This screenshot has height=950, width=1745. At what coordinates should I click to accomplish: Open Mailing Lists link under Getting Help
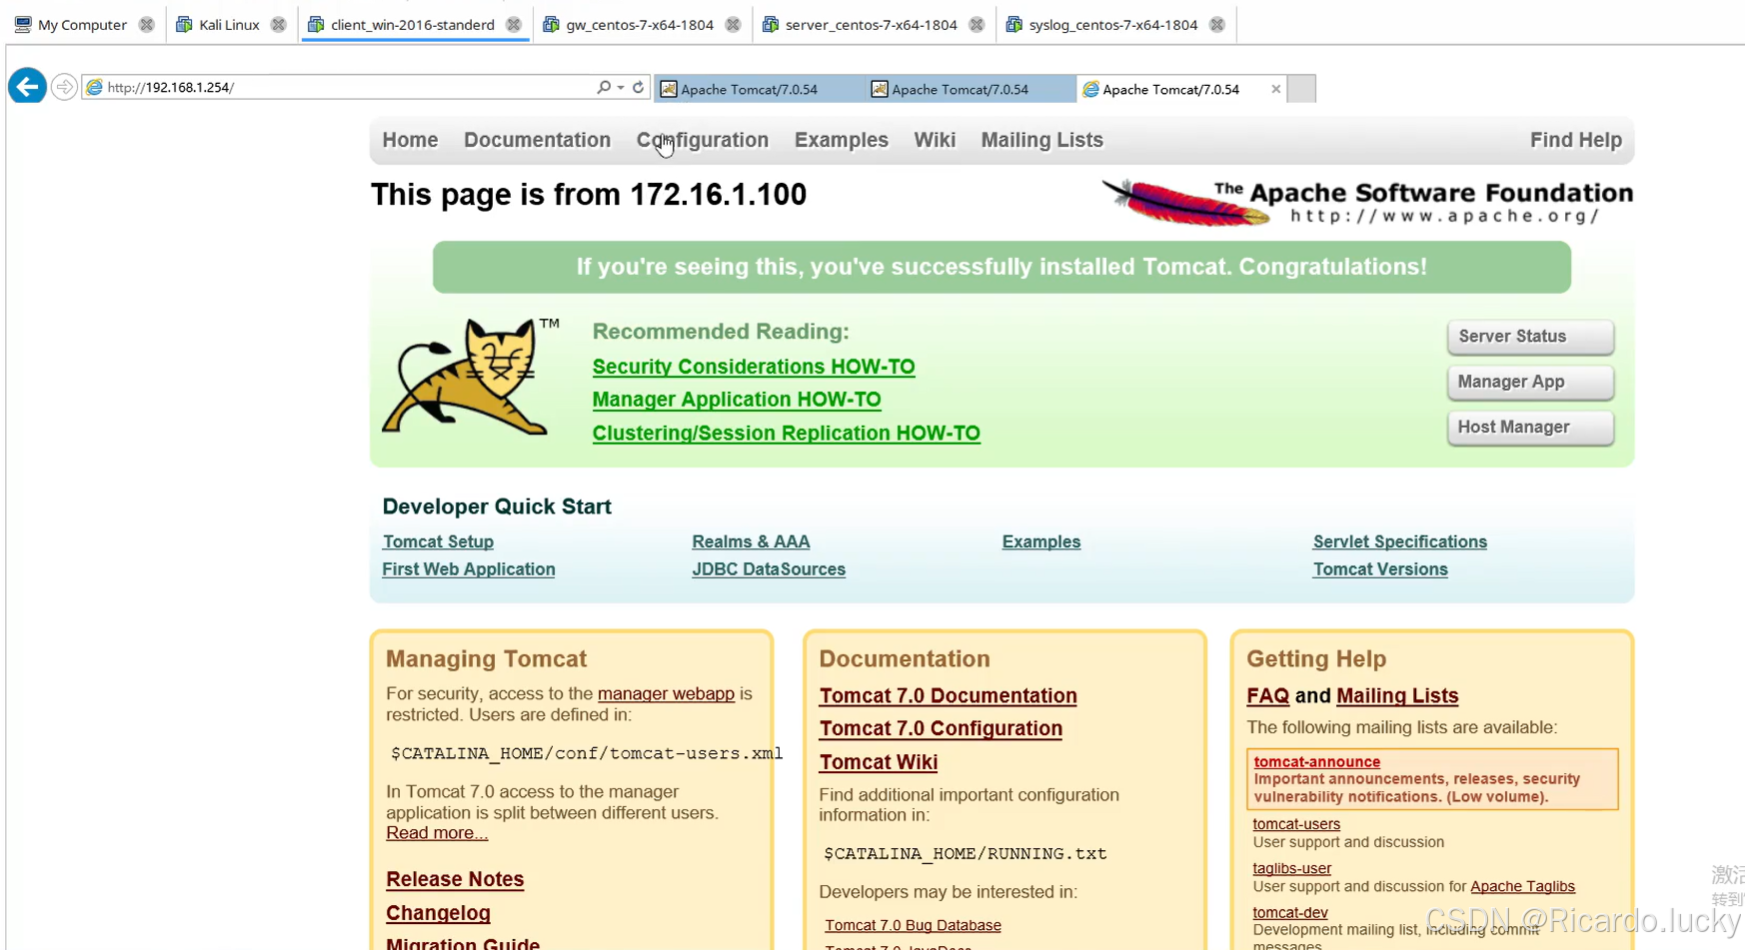1397,696
